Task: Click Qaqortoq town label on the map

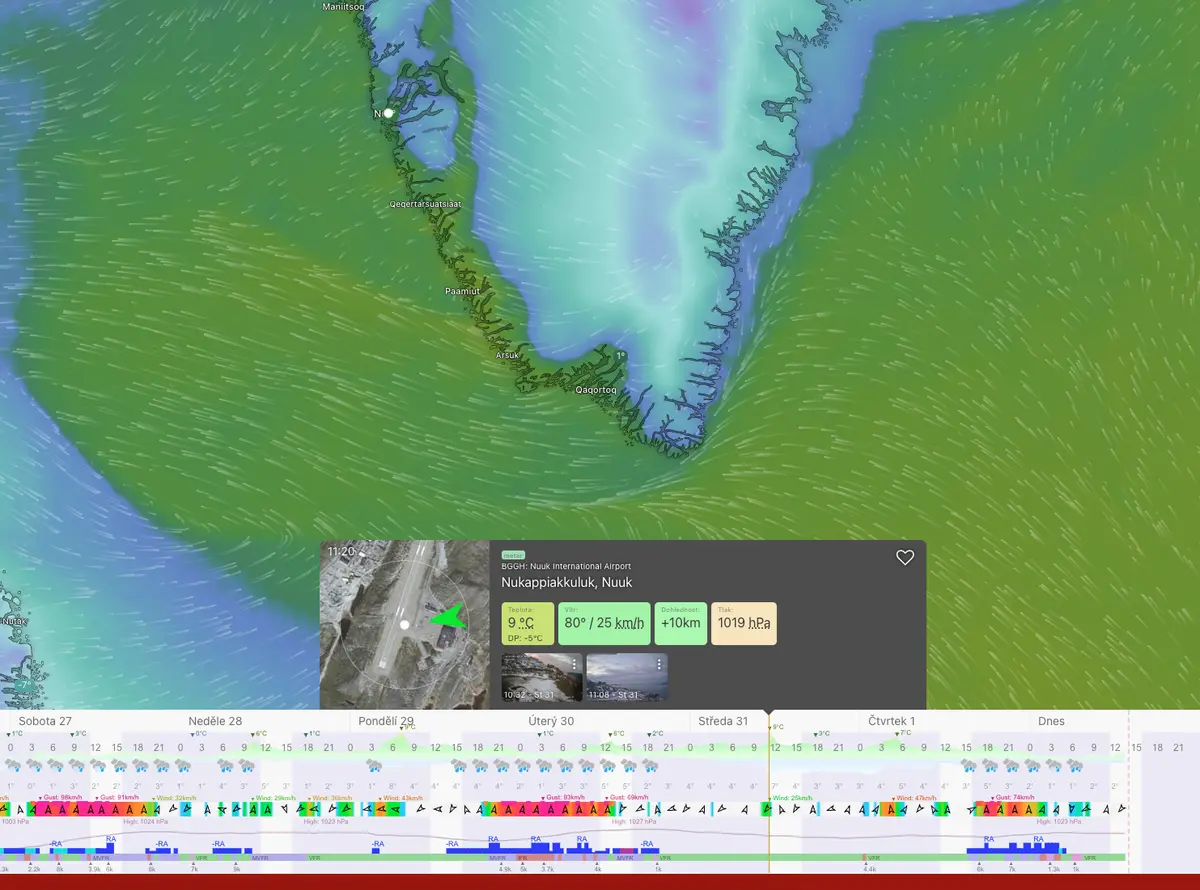Action: coord(596,390)
